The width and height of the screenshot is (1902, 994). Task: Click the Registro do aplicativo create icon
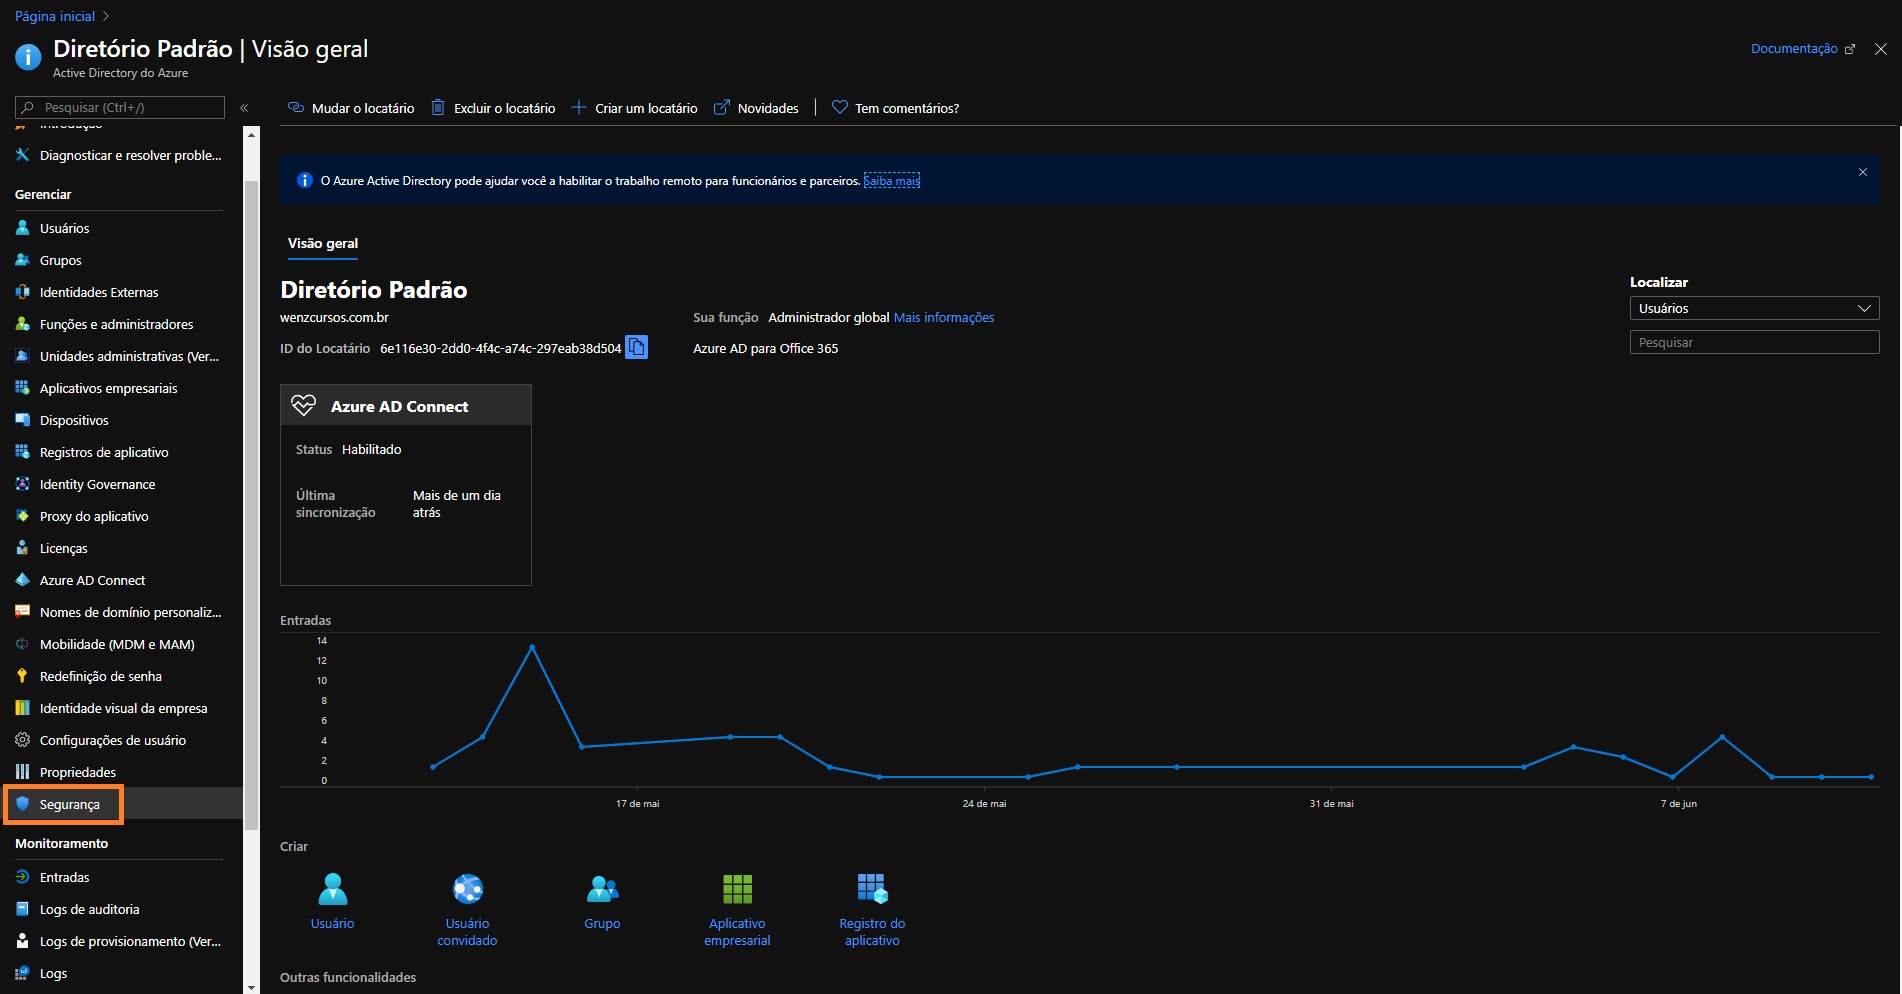coord(872,889)
